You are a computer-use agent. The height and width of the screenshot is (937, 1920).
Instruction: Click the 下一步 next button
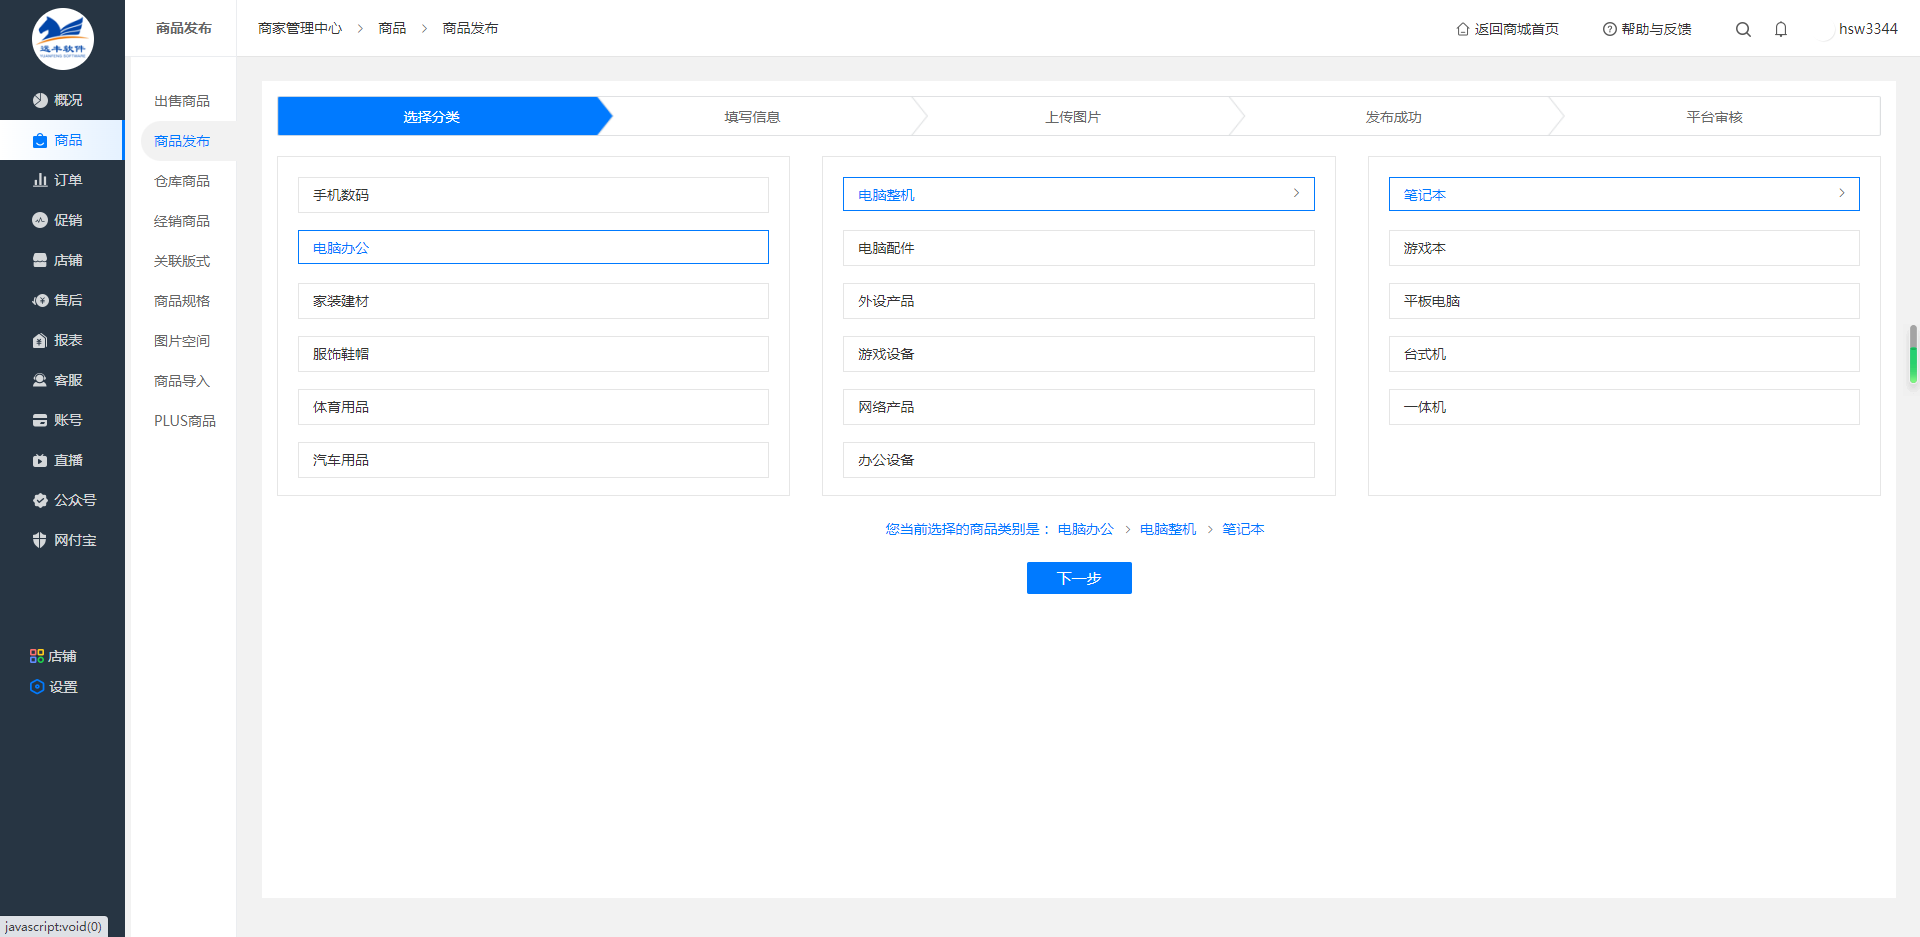(x=1079, y=578)
